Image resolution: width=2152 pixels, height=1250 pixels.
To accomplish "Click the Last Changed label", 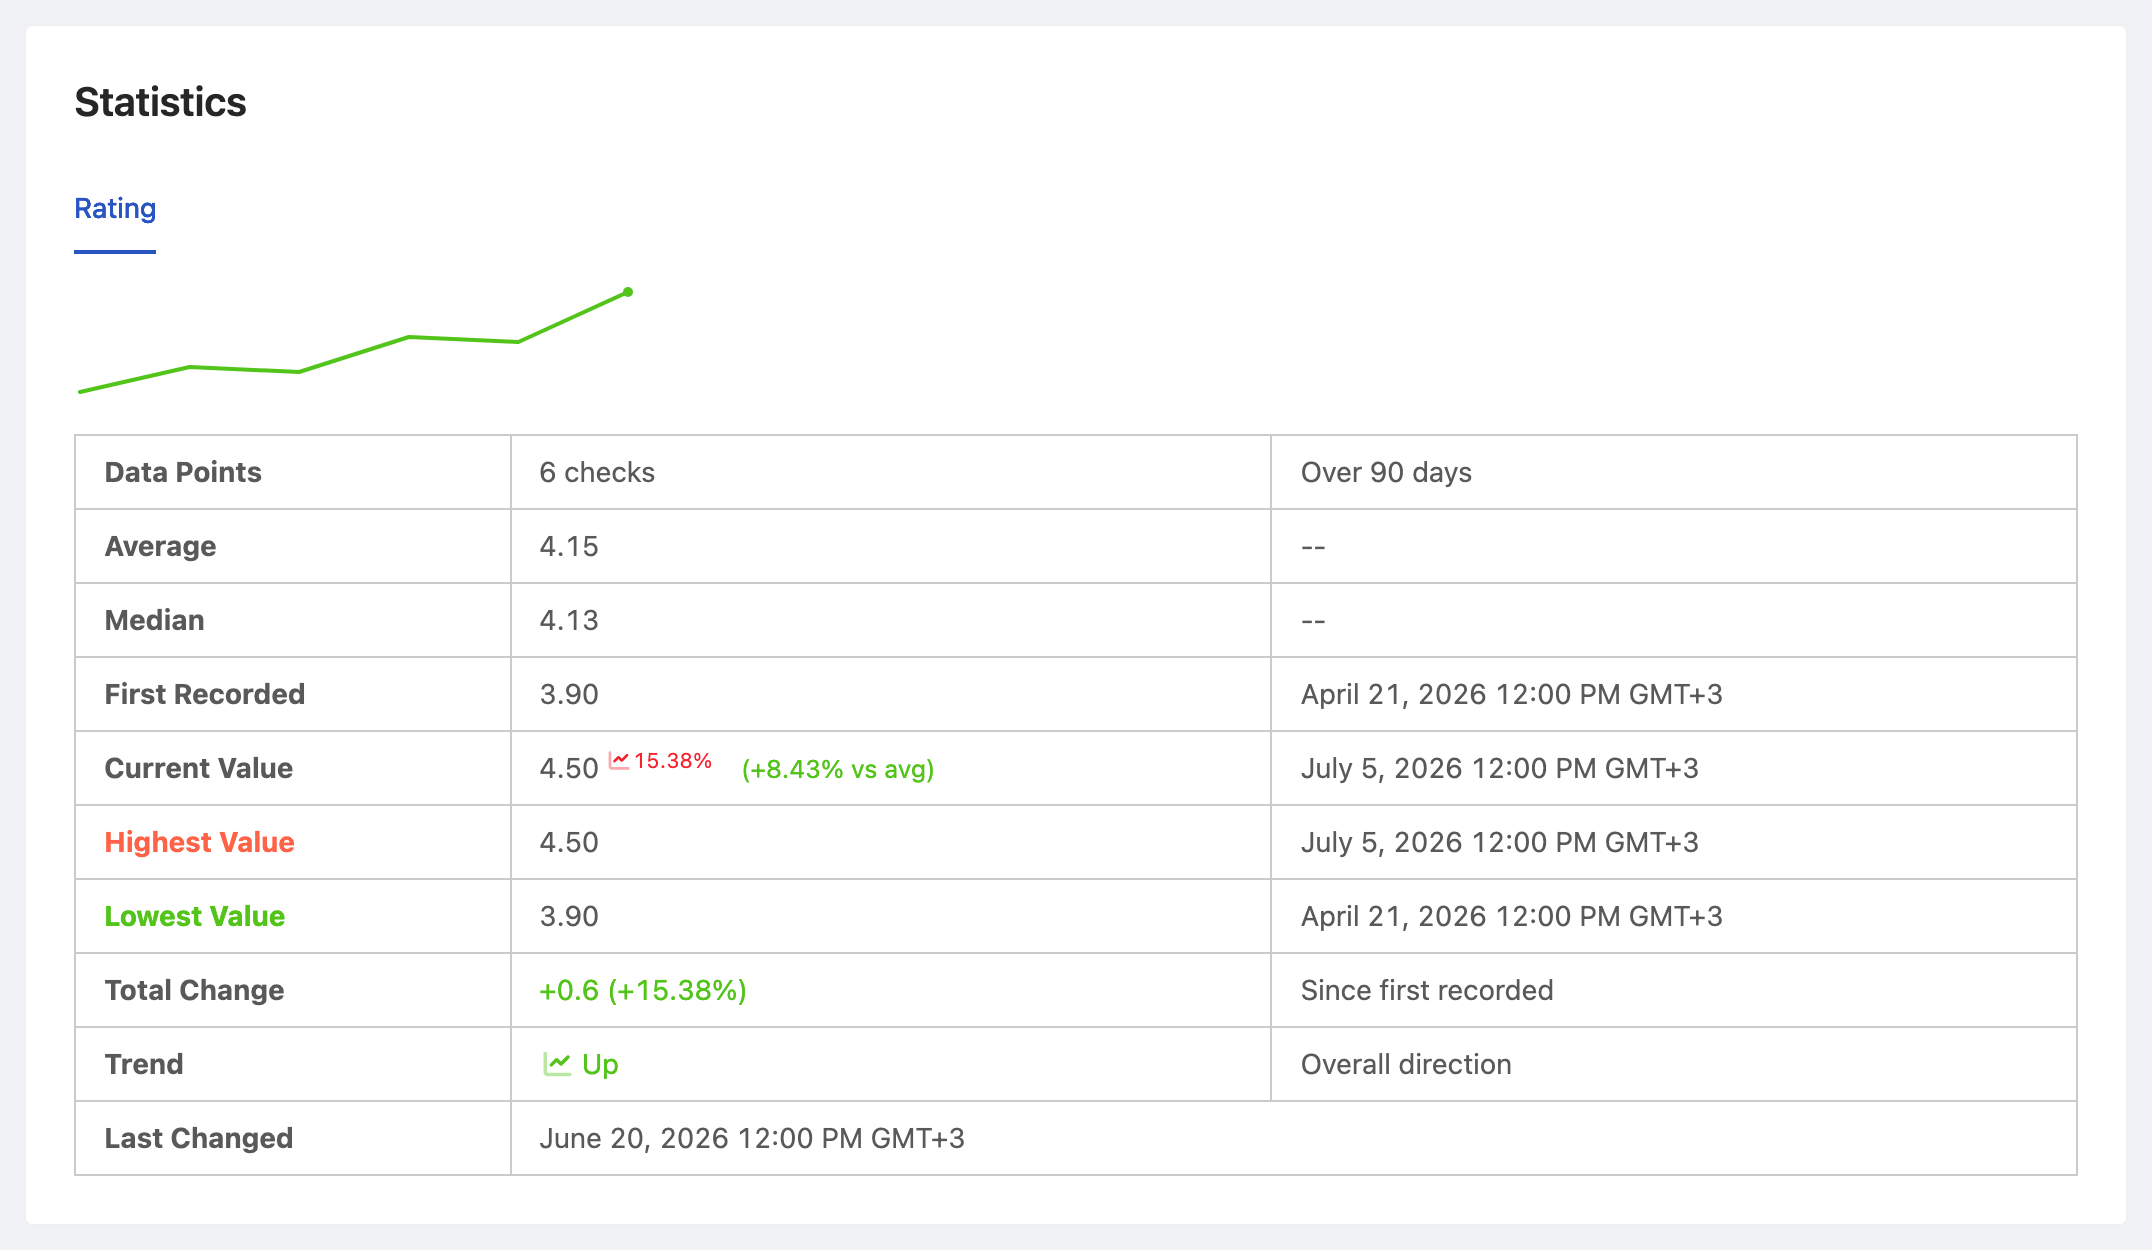I will (x=199, y=1138).
